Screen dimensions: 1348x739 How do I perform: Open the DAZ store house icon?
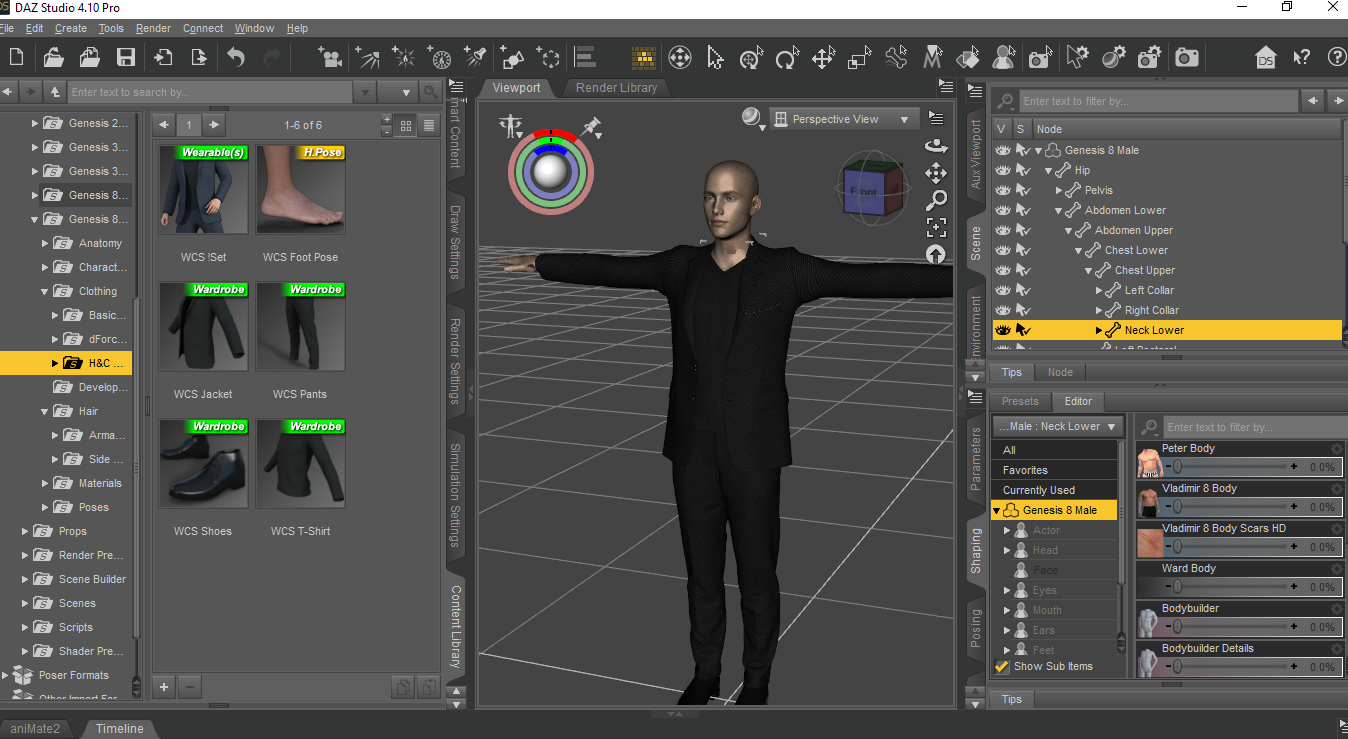(1266, 57)
